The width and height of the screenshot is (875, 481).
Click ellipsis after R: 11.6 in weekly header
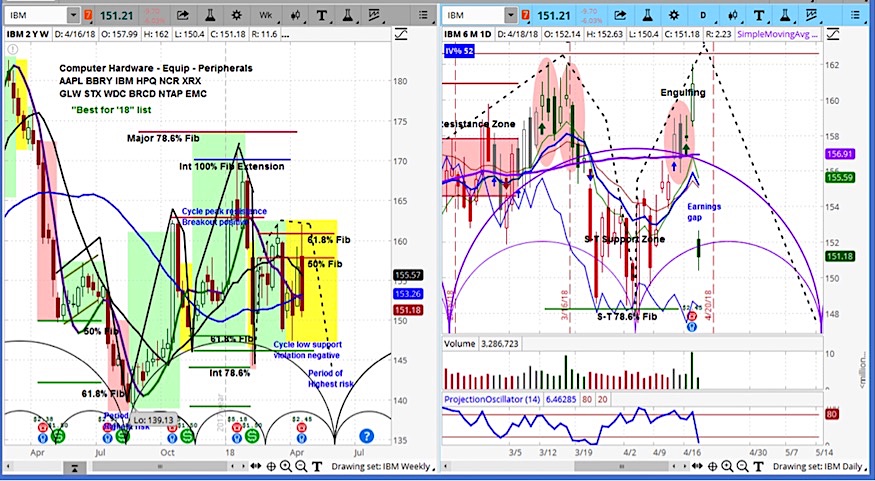point(285,35)
